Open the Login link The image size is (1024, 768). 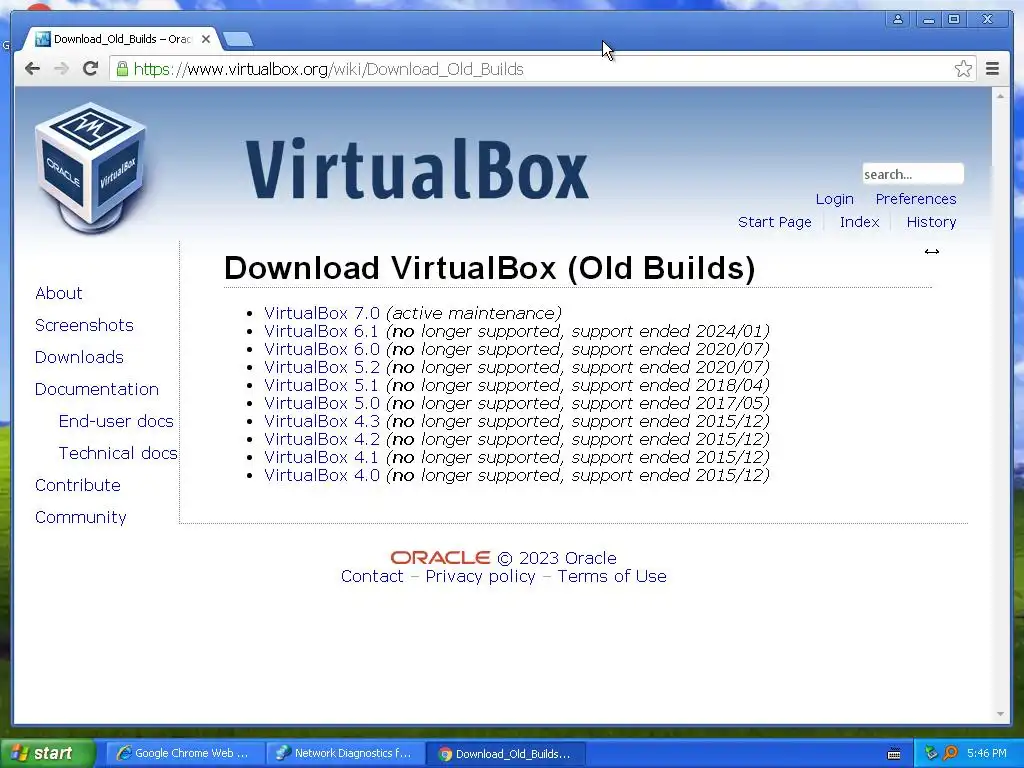pyautogui.click(x=835, y=199)
